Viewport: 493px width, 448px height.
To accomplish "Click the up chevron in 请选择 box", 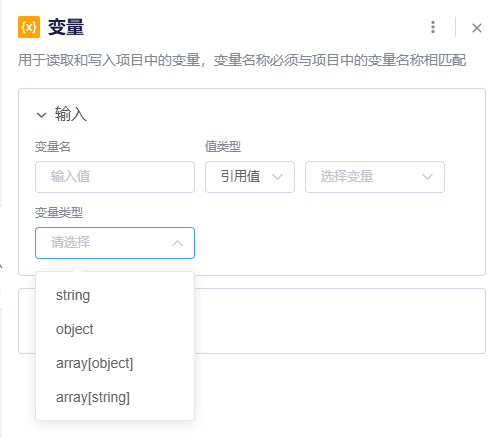I will point(177,243).
